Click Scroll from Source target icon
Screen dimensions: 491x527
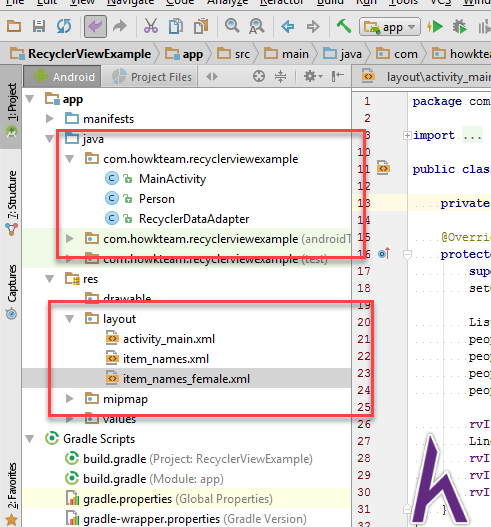[x=259, y=76]
